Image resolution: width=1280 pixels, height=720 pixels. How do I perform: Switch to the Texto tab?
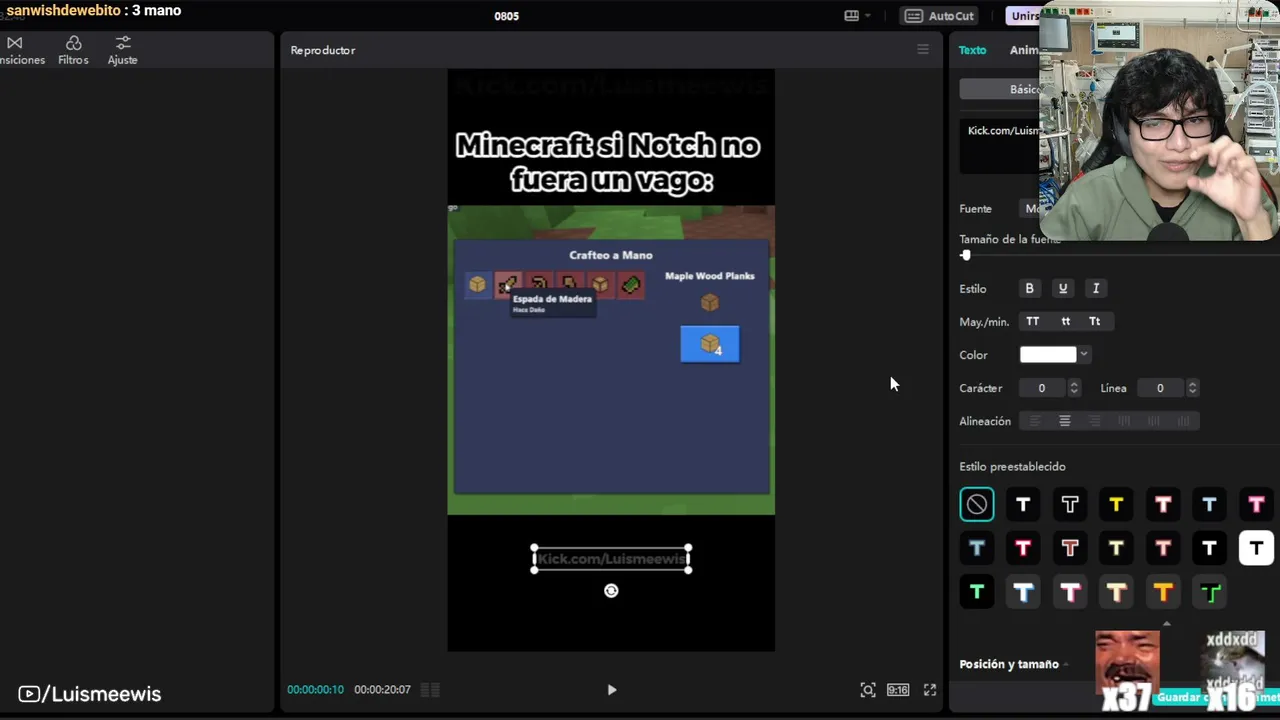coord(972,50)
